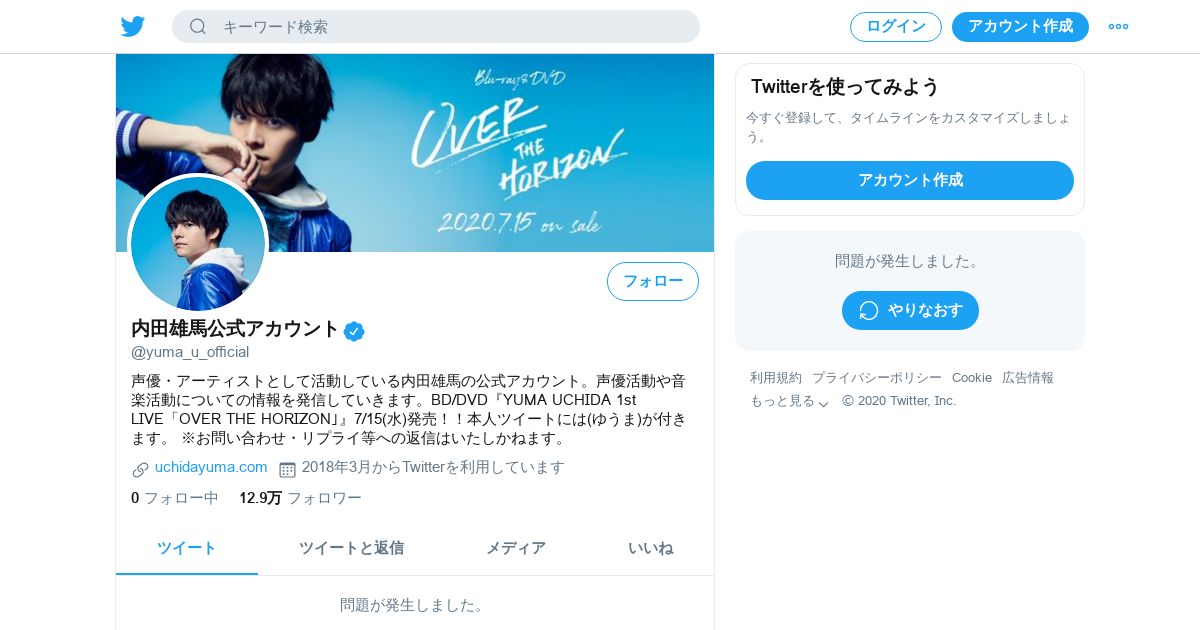Open the いいね tab

pyautogui.click(x=651, y=548)
